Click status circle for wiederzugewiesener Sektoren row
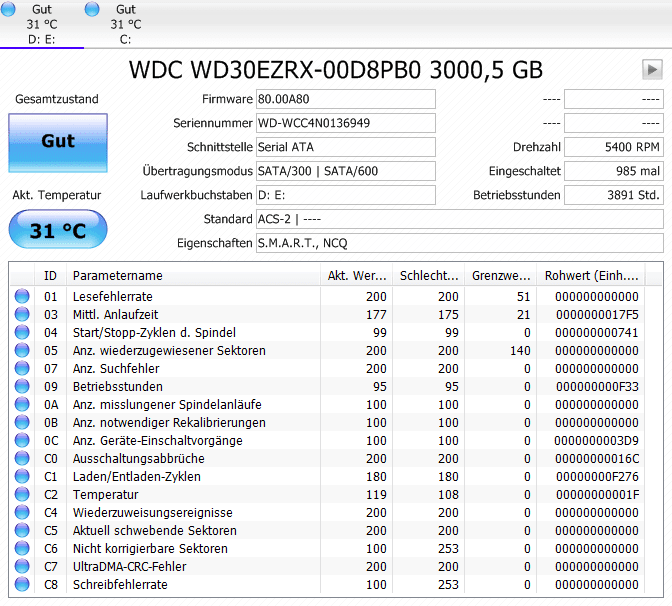Viewport: 672px width, 606px height. pos(22,350)
